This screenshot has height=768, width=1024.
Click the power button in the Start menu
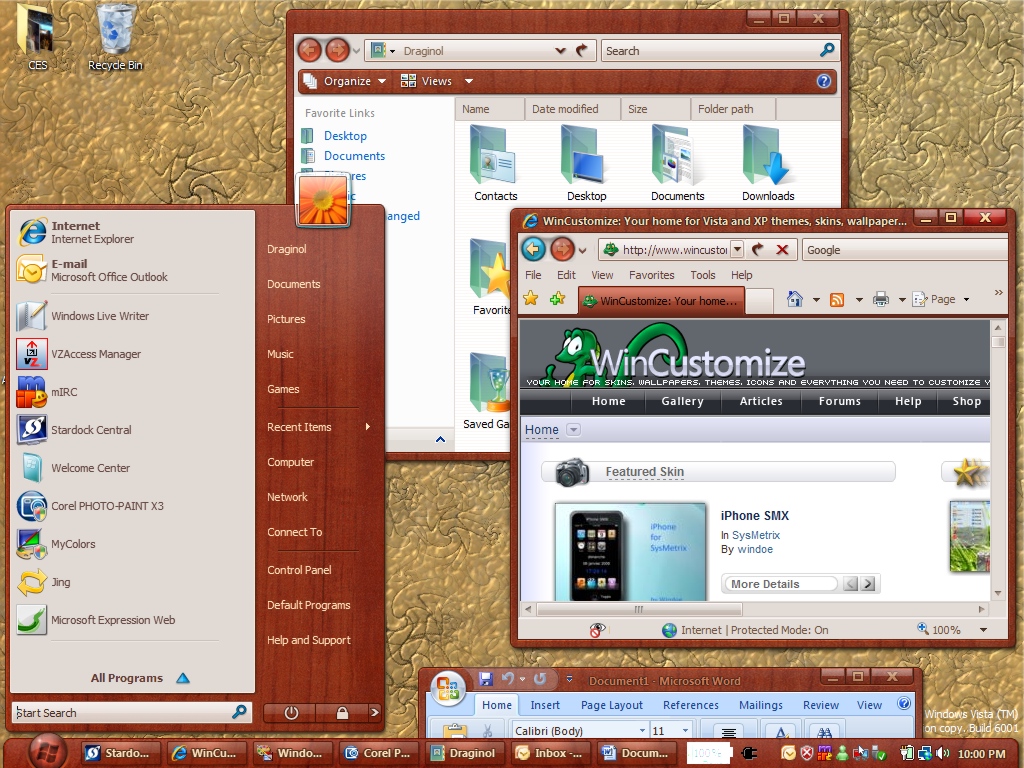click(x=291, y=712)
